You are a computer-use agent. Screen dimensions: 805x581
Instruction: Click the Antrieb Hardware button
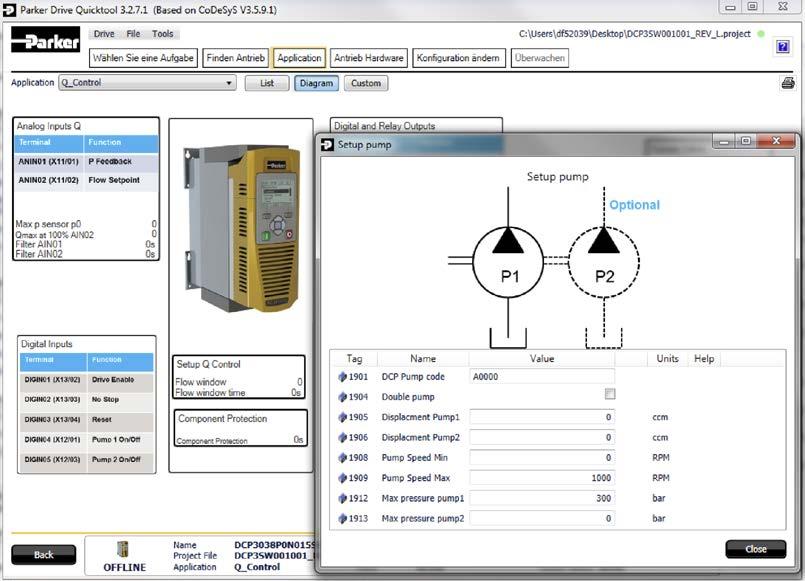[369, 58]
